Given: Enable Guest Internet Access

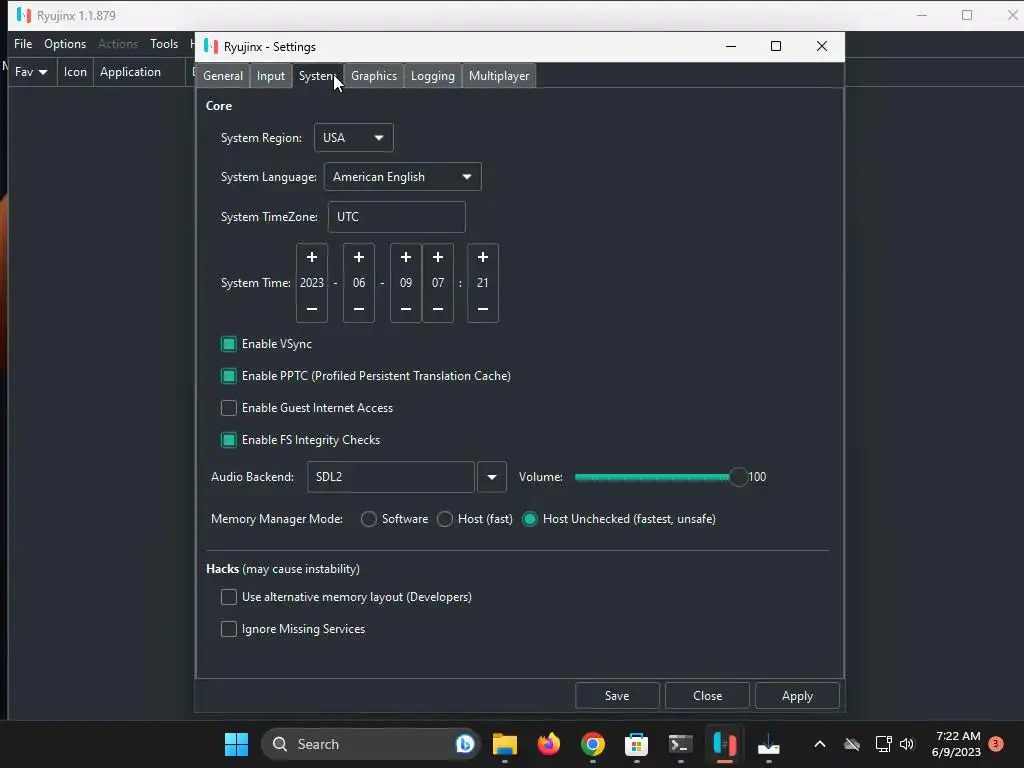Looking at the screenshot, I should pyautogui.click(x=229, y=408).
